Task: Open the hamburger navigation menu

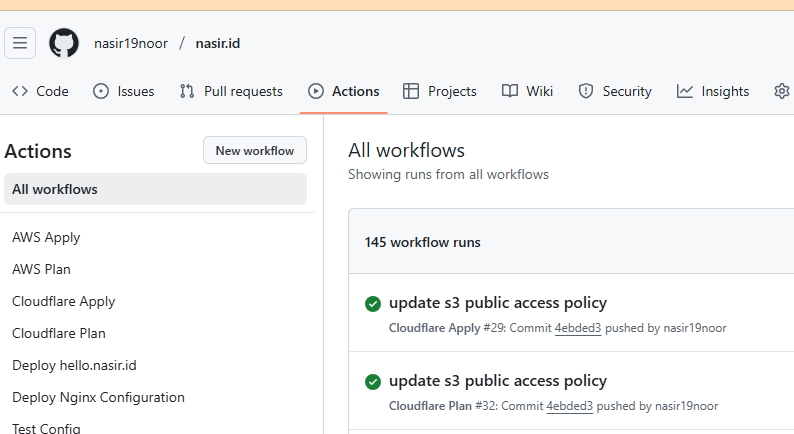Action: tap(20, 43)
